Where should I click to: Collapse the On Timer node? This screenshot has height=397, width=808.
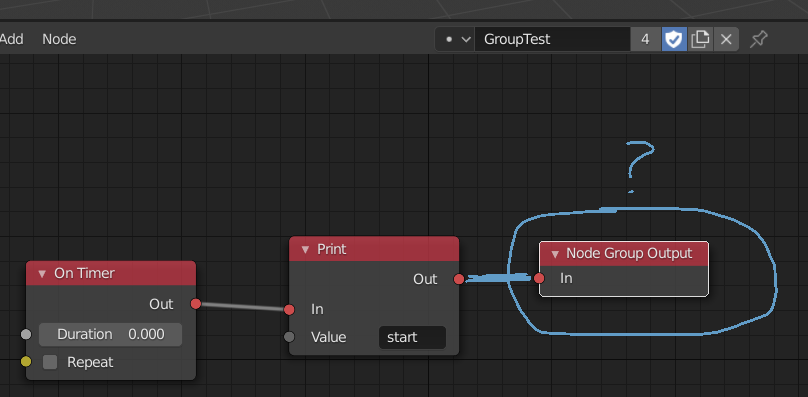pos(42,274)
